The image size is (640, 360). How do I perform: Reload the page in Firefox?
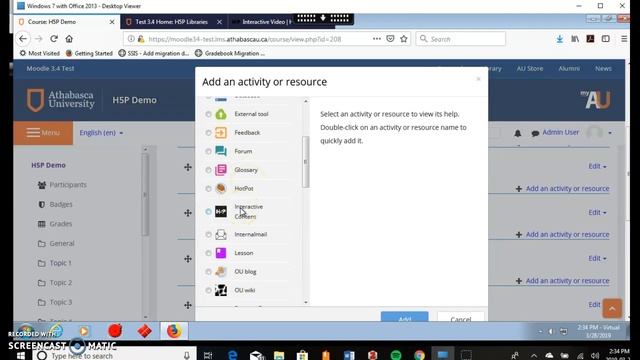click(54, 39)
